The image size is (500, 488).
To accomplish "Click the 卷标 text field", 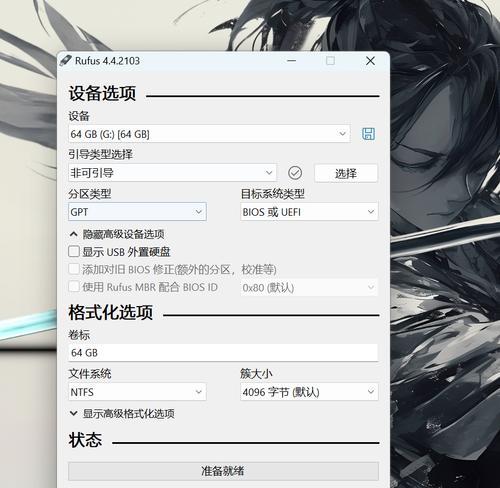I will coord(223,353).
